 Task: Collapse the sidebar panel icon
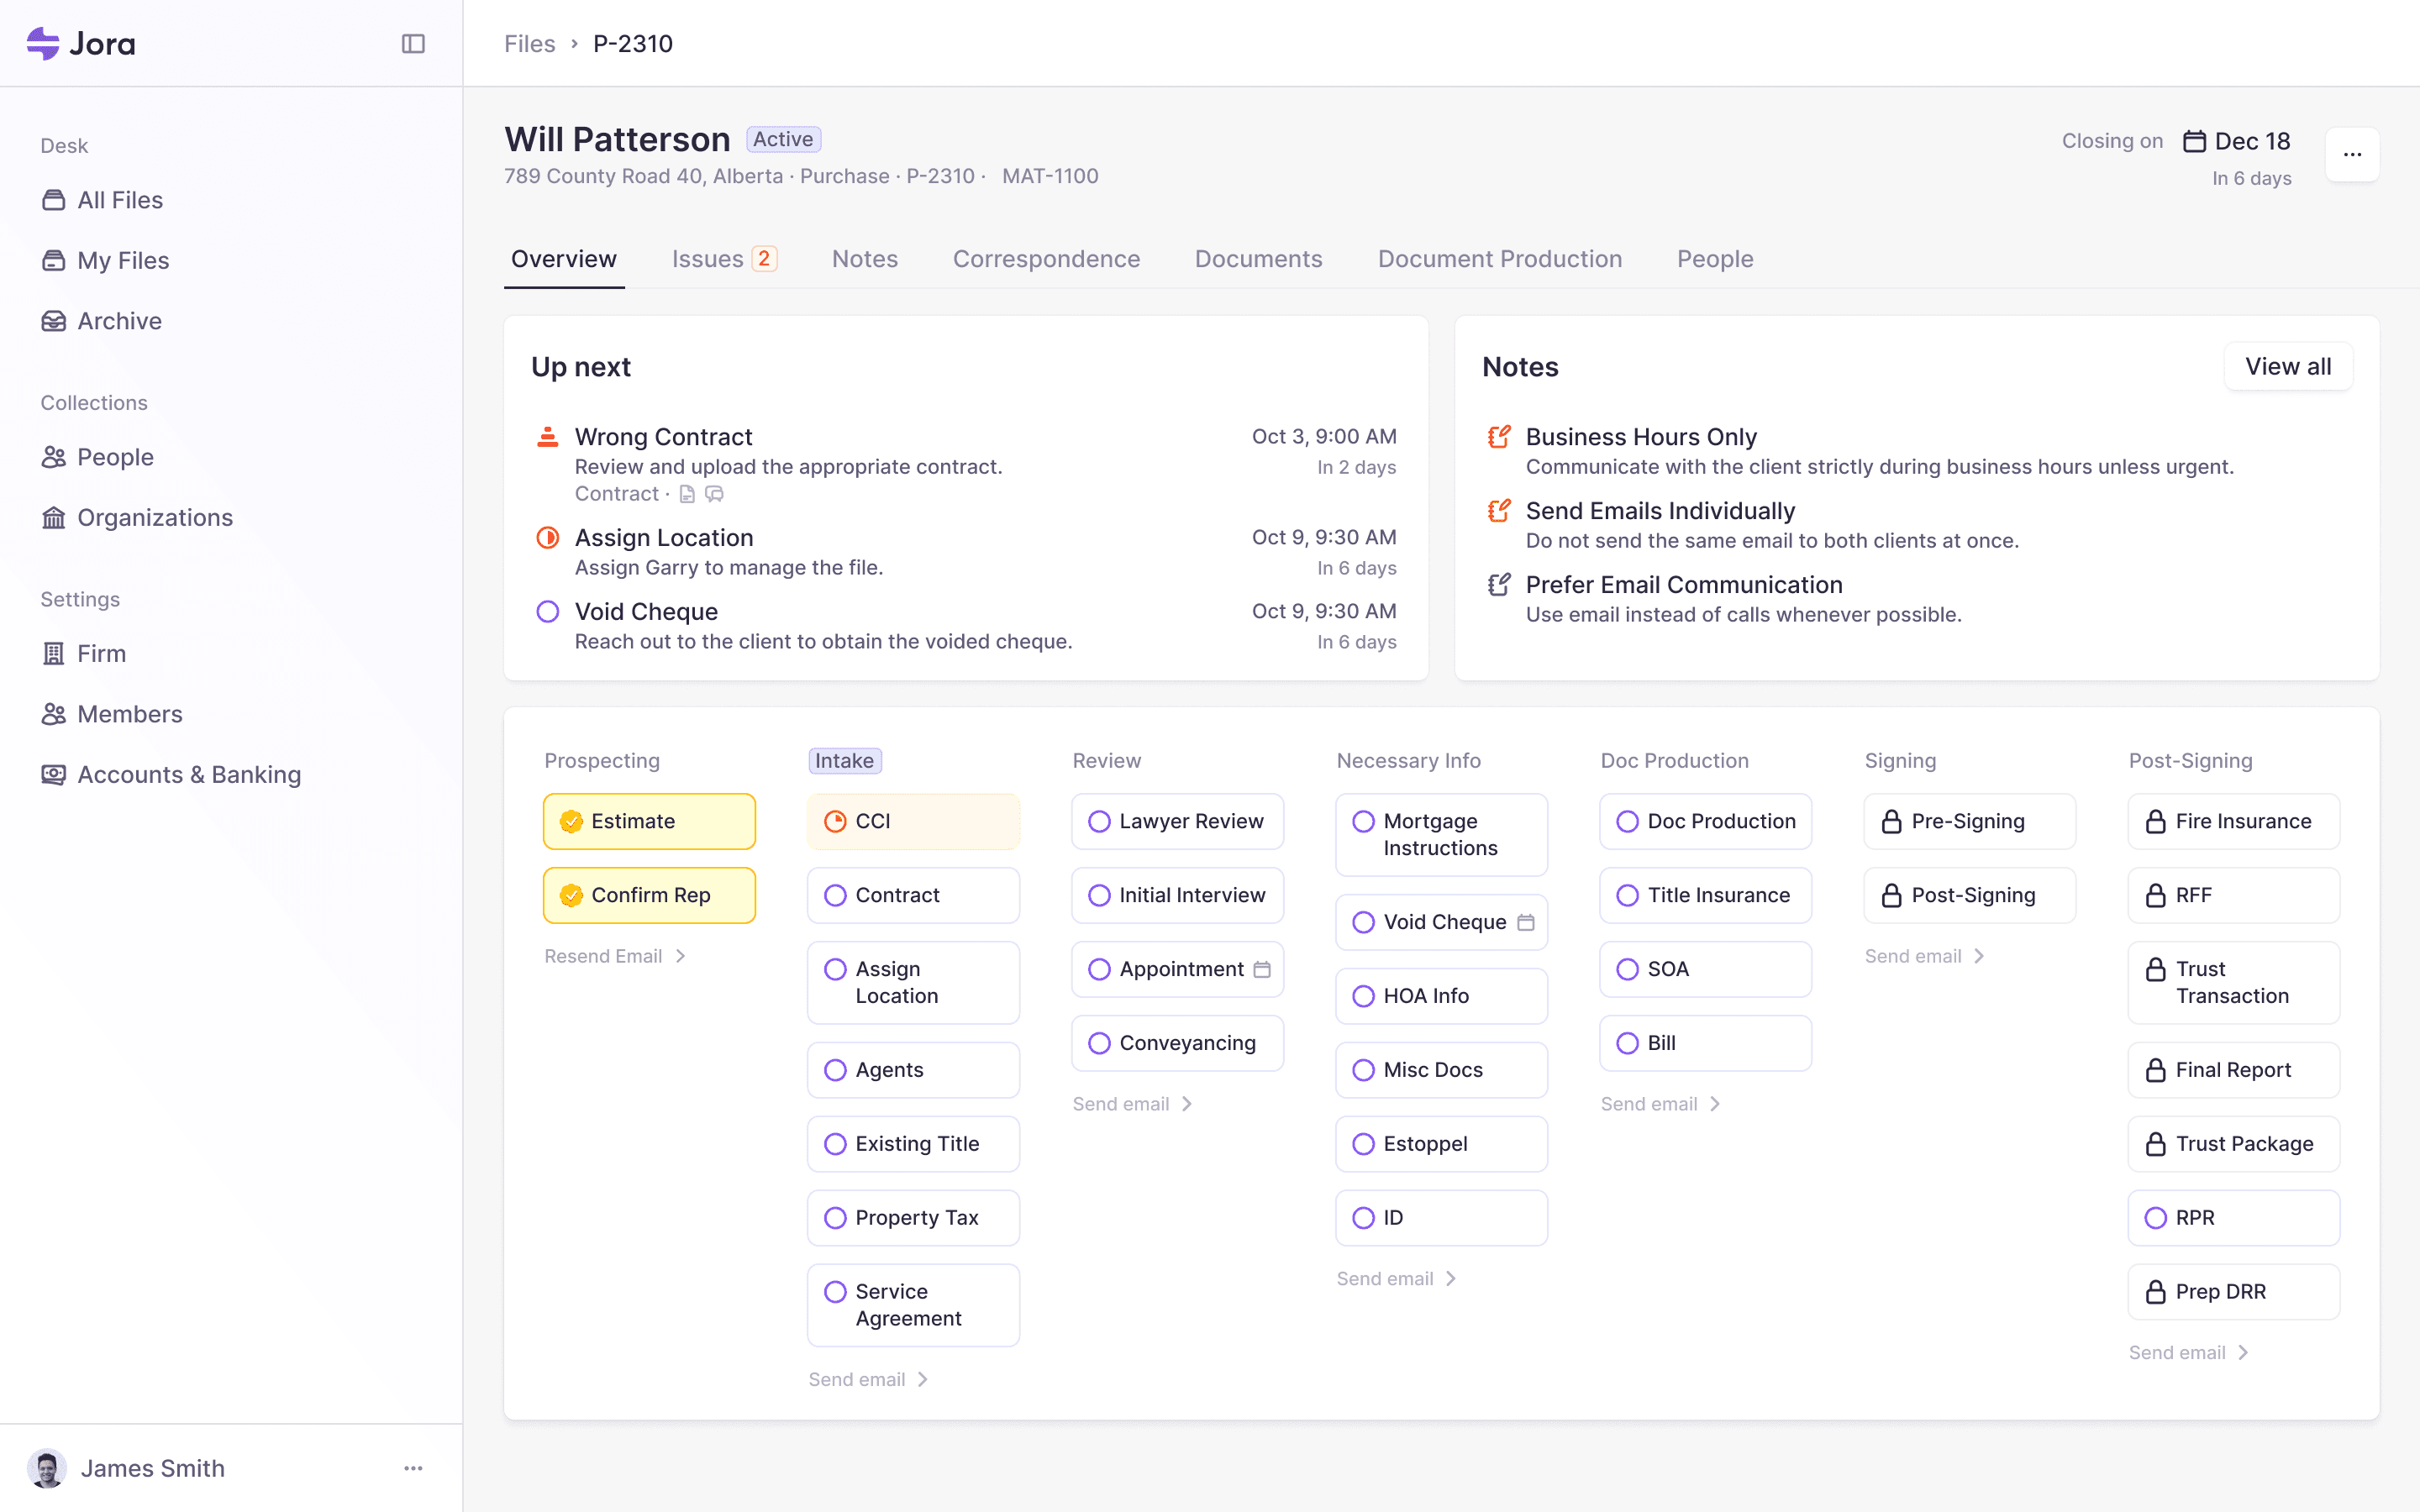pos(413,43)
